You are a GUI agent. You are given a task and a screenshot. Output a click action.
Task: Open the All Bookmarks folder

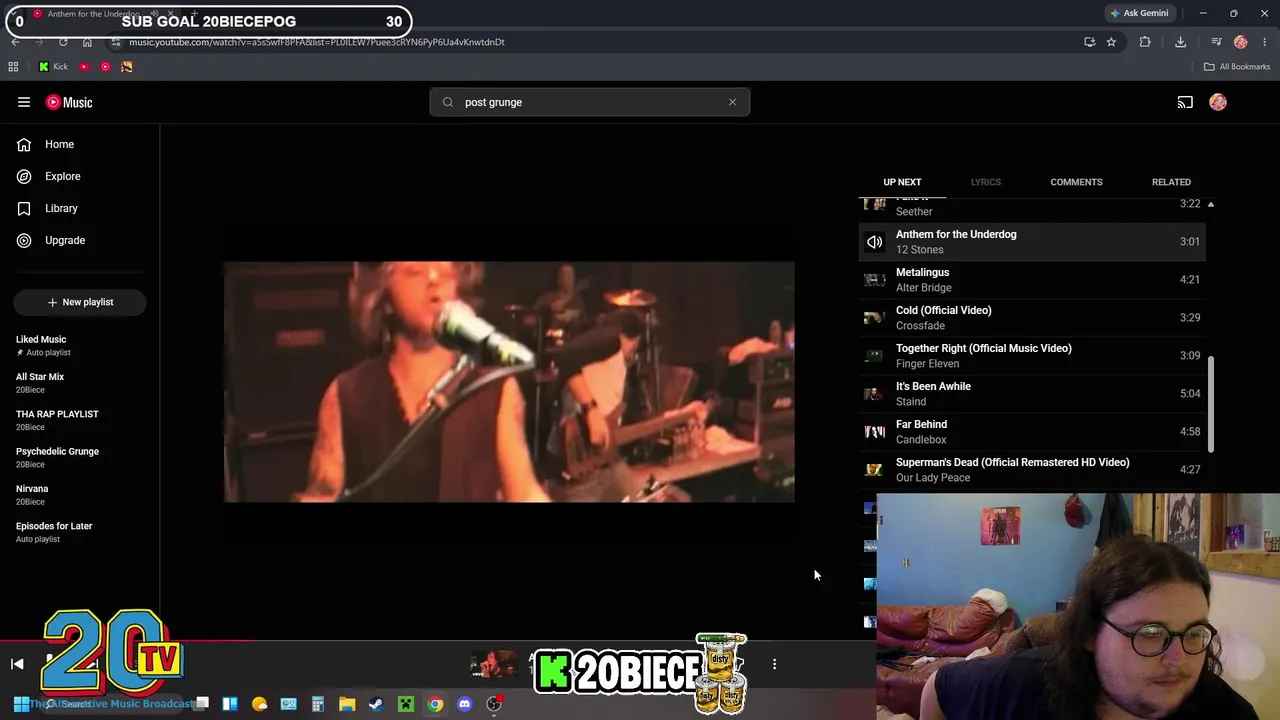1237,67
